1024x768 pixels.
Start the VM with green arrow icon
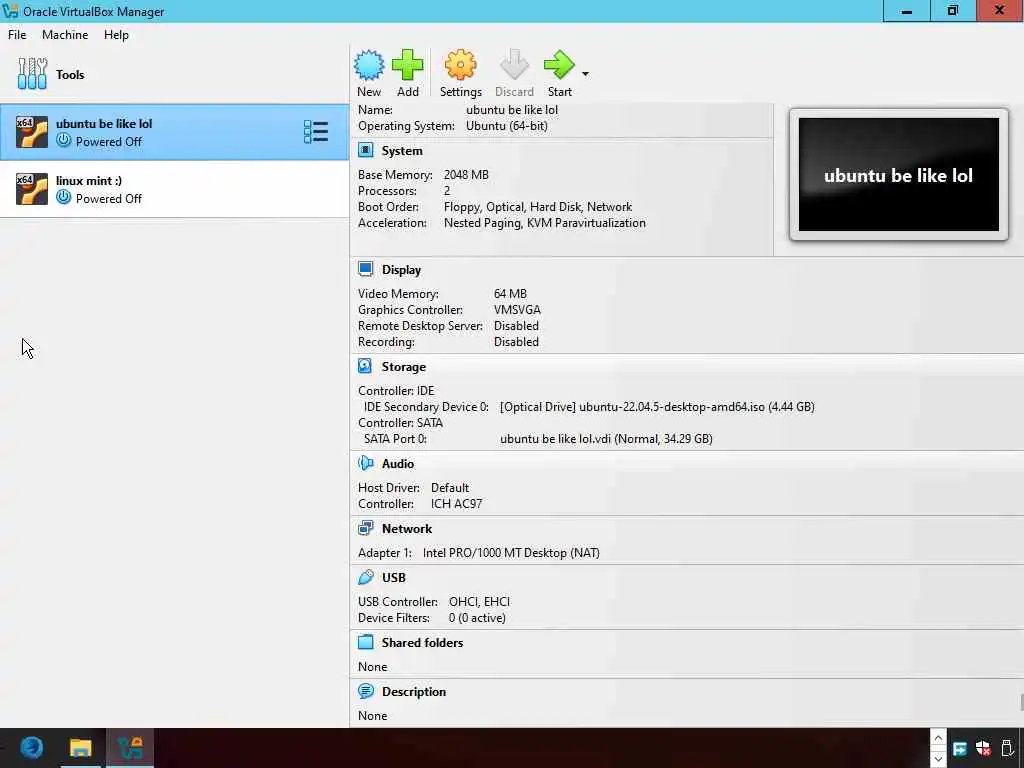559,65
